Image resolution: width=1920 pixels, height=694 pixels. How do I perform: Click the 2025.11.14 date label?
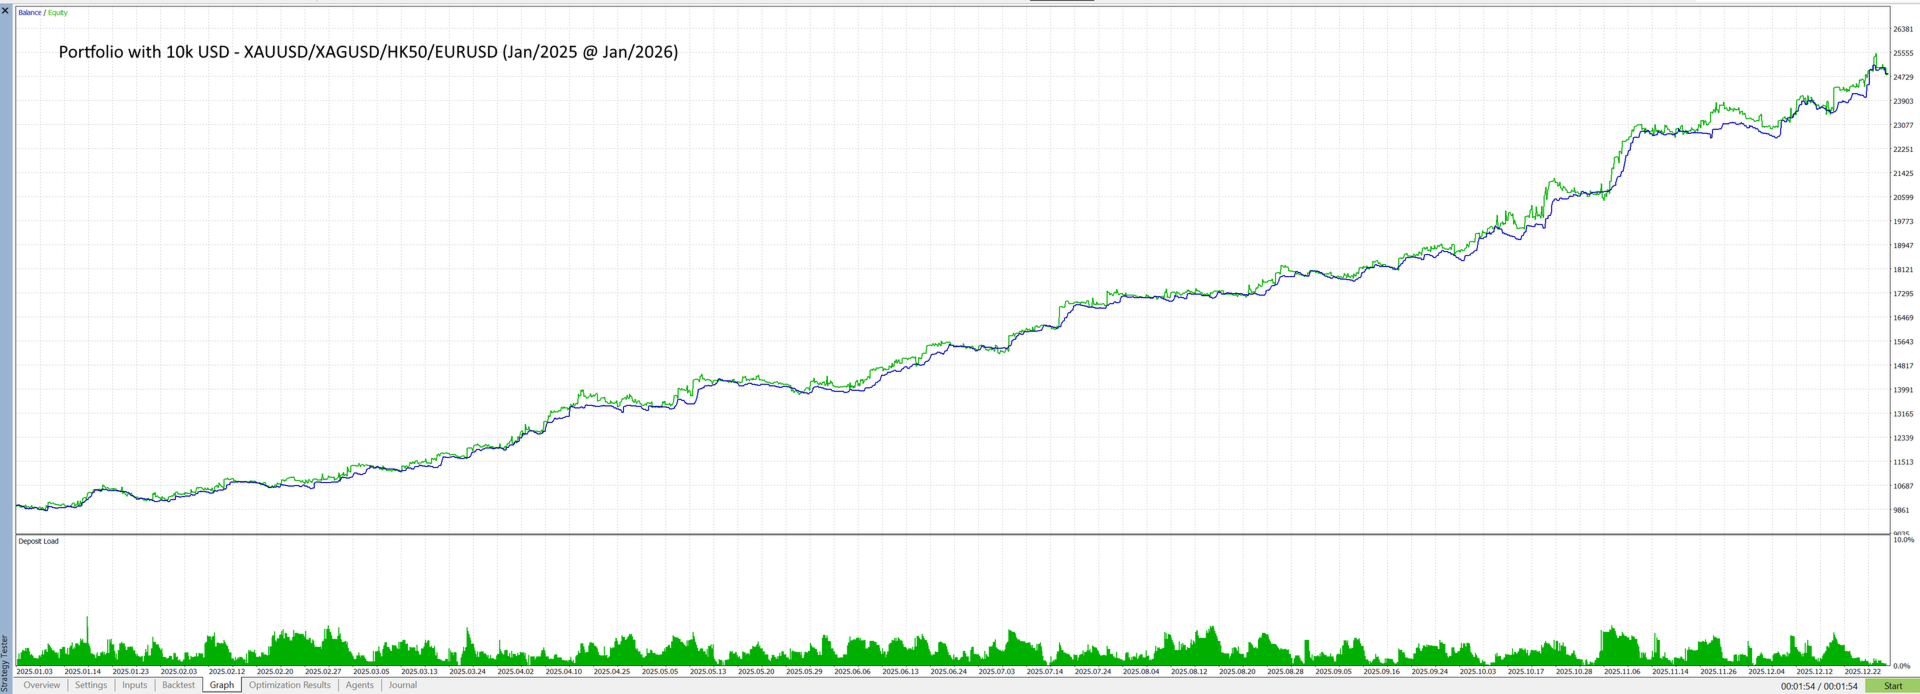(x=1671, y=672)
